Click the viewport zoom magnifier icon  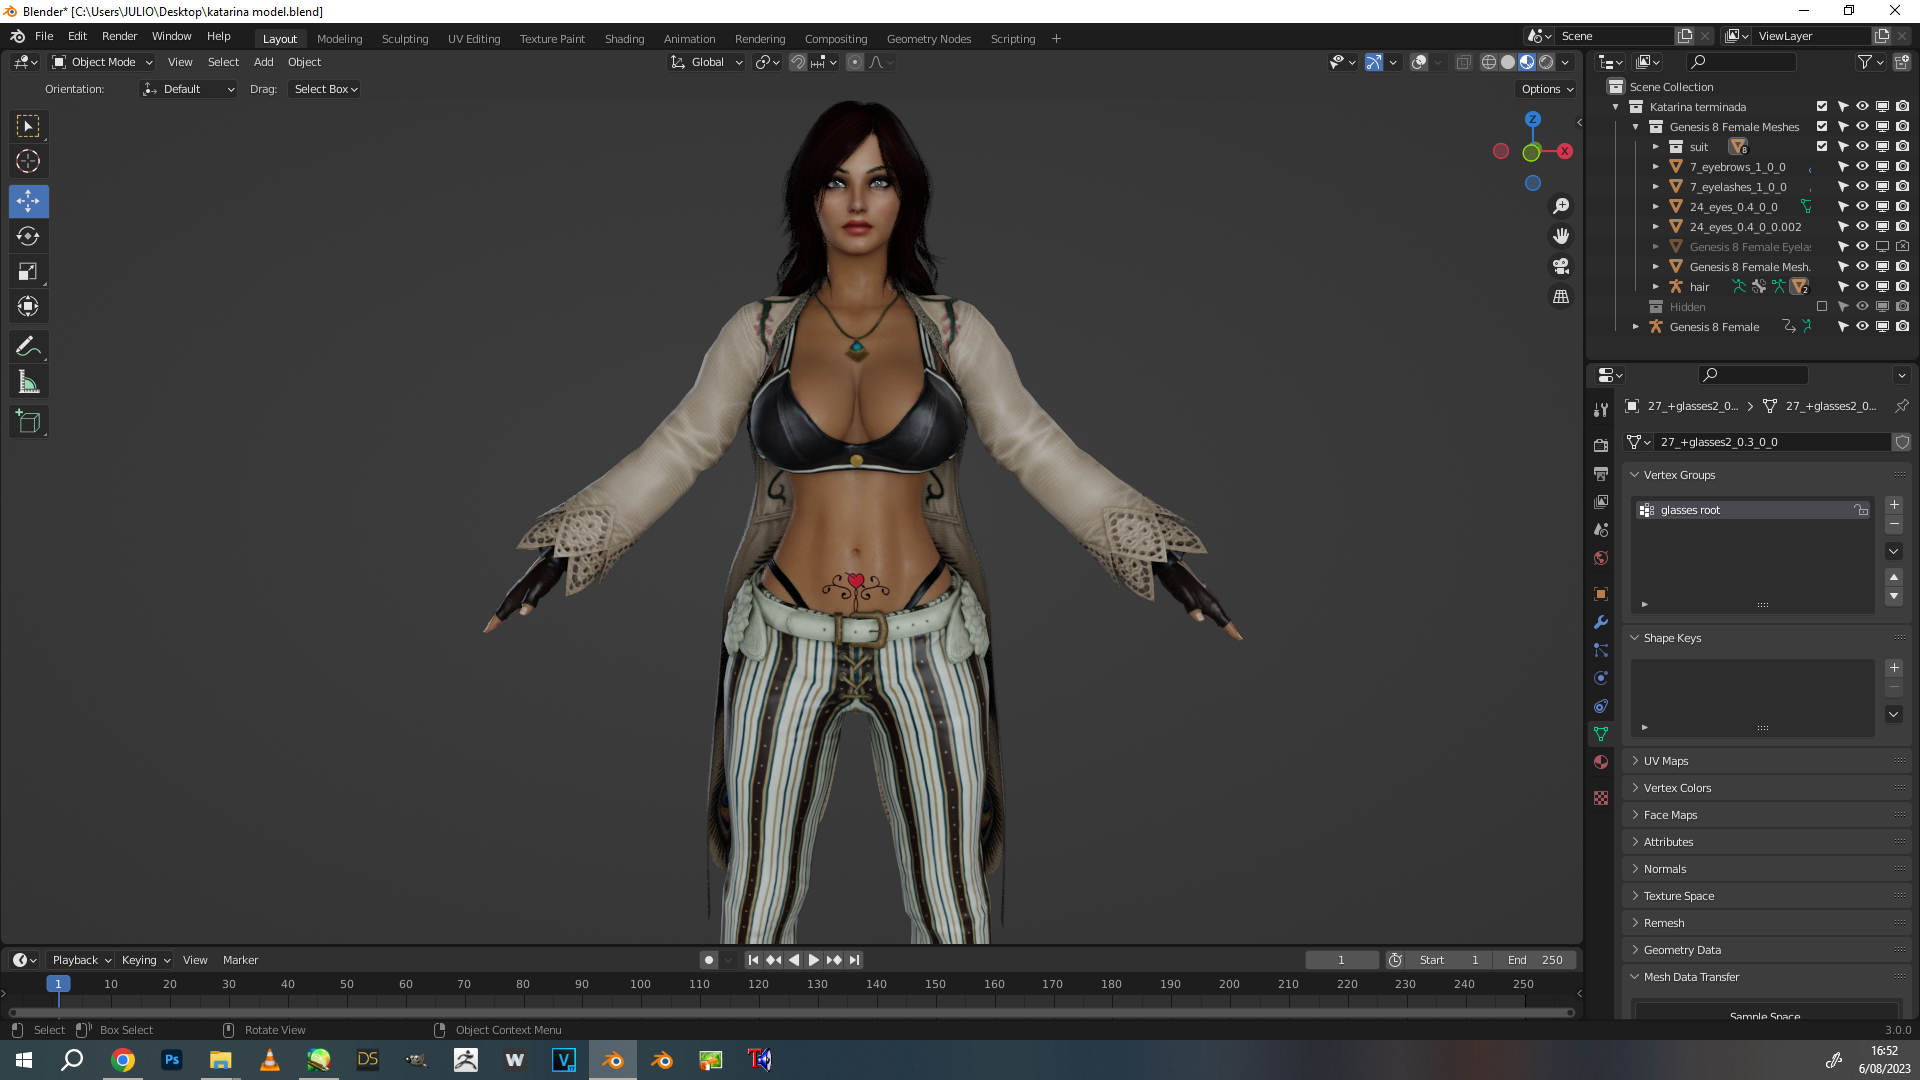(1560, 206)
